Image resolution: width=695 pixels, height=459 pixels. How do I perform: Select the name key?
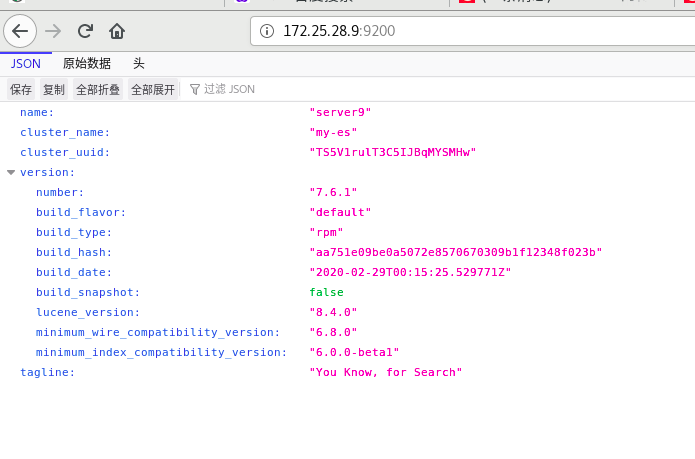[37, 113]
